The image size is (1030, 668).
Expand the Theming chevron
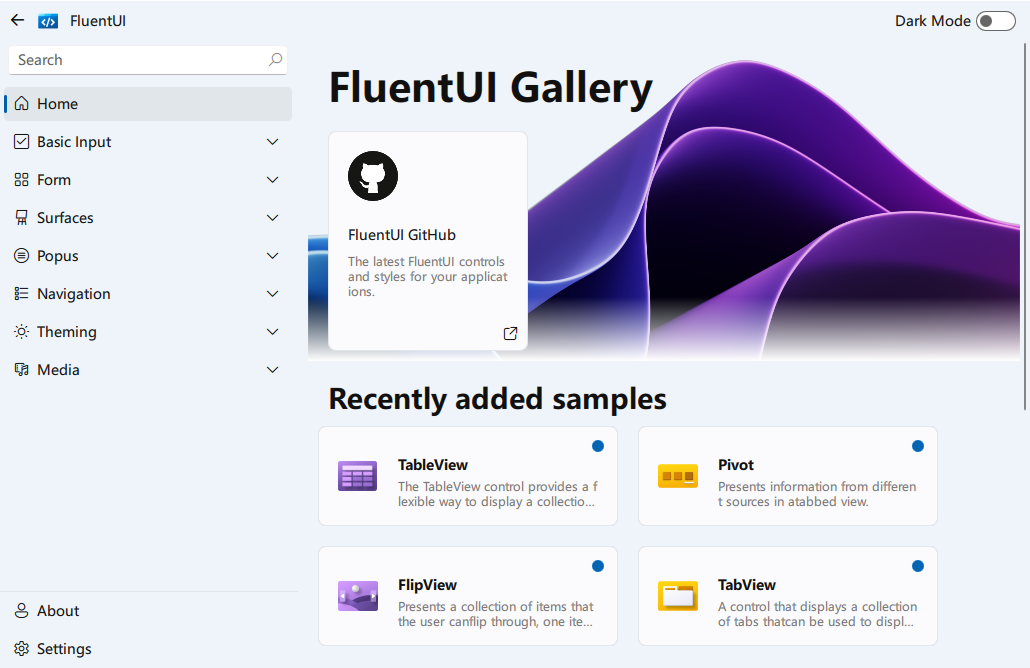(273, 332)
